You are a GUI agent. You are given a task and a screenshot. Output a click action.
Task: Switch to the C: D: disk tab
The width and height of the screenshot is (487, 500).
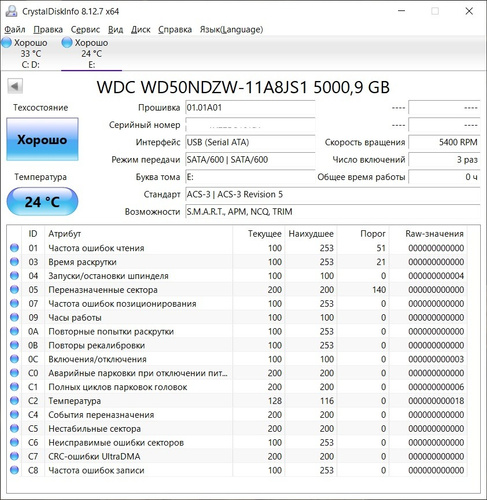tap(31, 53)
